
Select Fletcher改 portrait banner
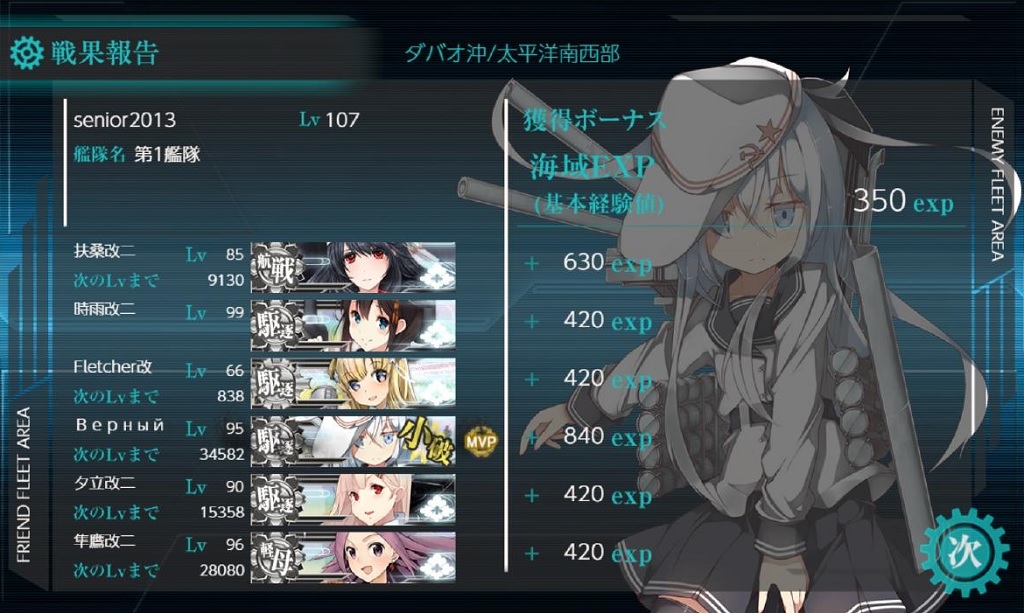click(x=353, y=384)
